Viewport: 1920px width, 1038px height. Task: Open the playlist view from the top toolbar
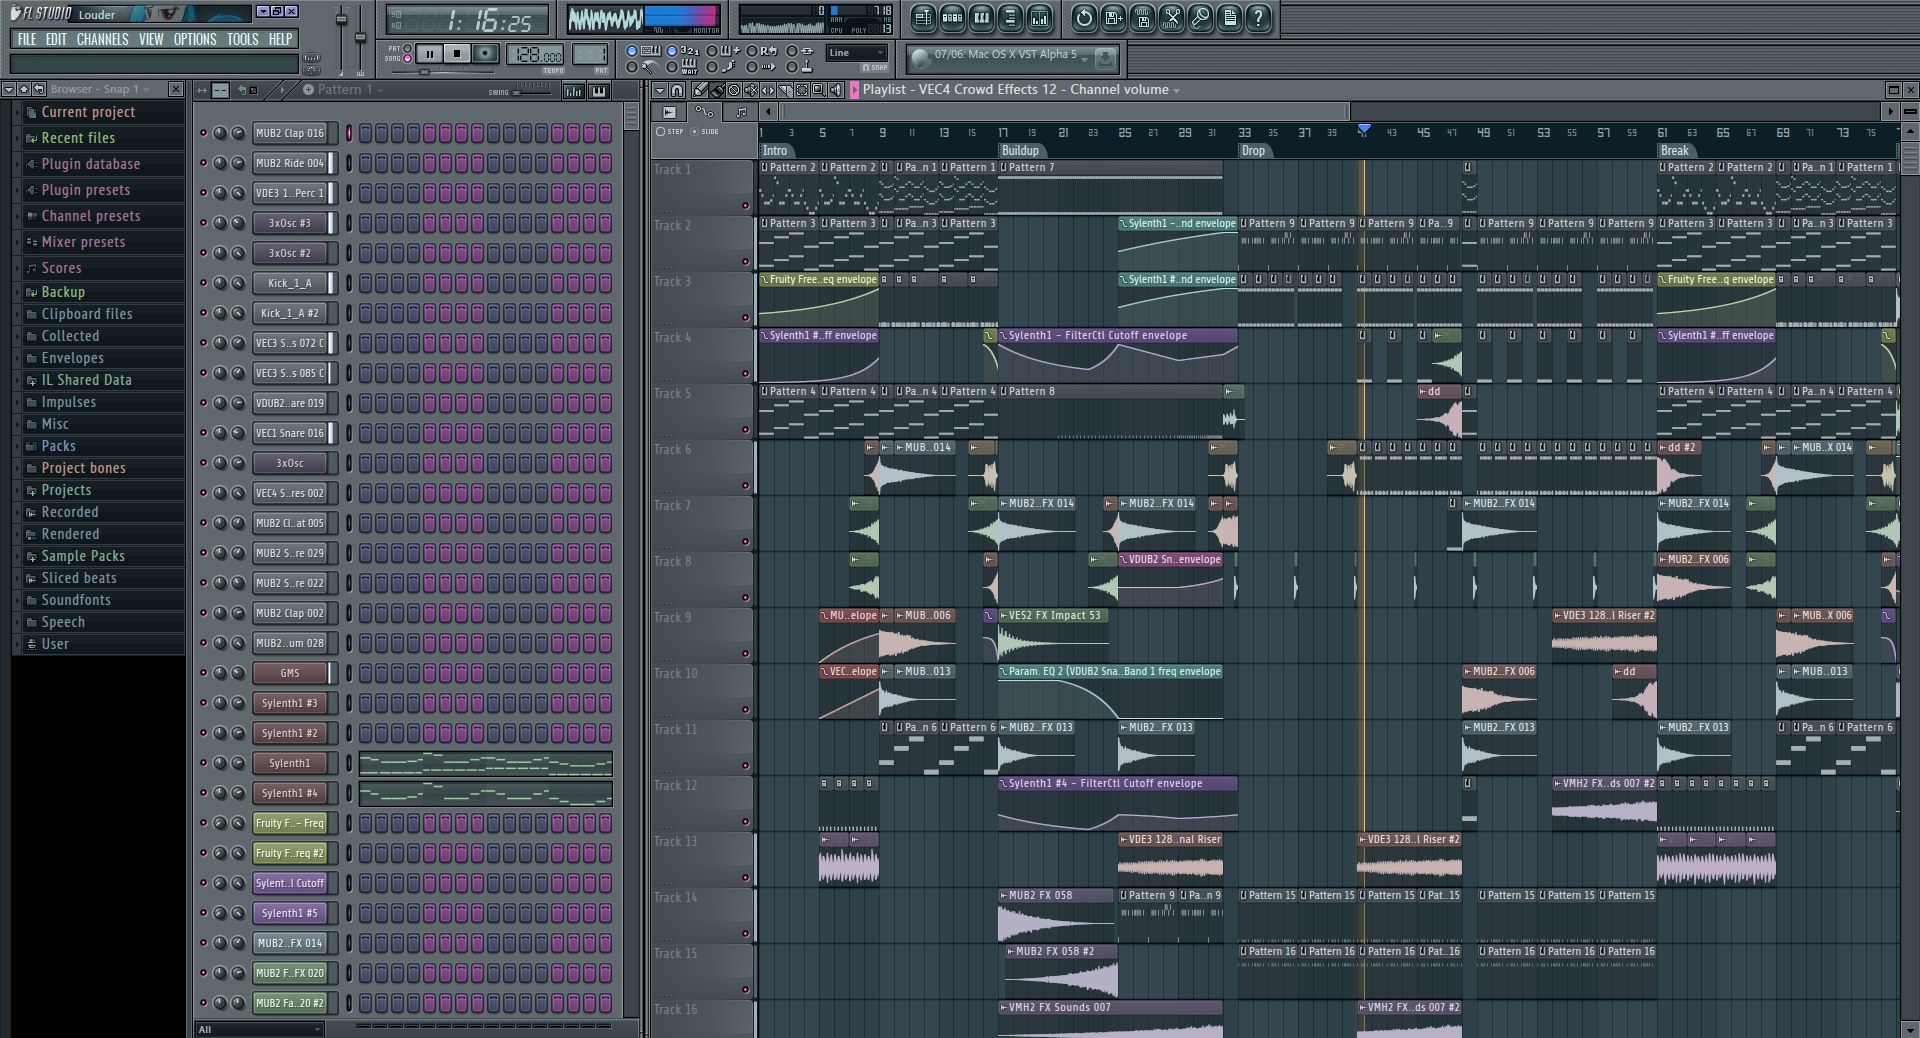click(923, 18)
